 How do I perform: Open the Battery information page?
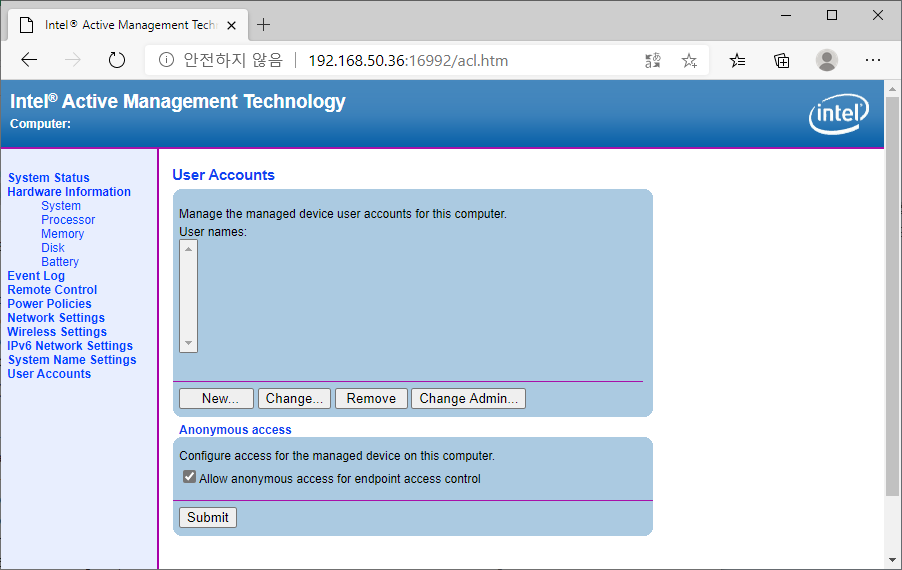60,262
